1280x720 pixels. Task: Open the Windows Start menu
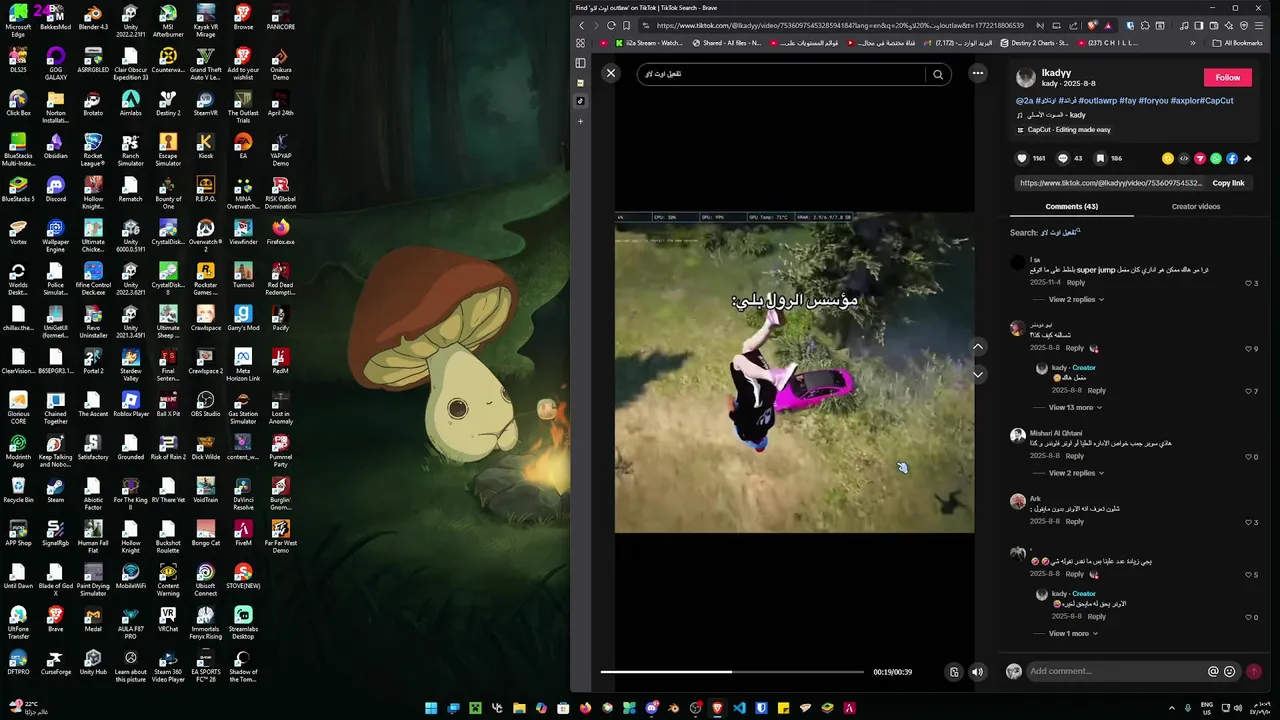click(431, 708)
